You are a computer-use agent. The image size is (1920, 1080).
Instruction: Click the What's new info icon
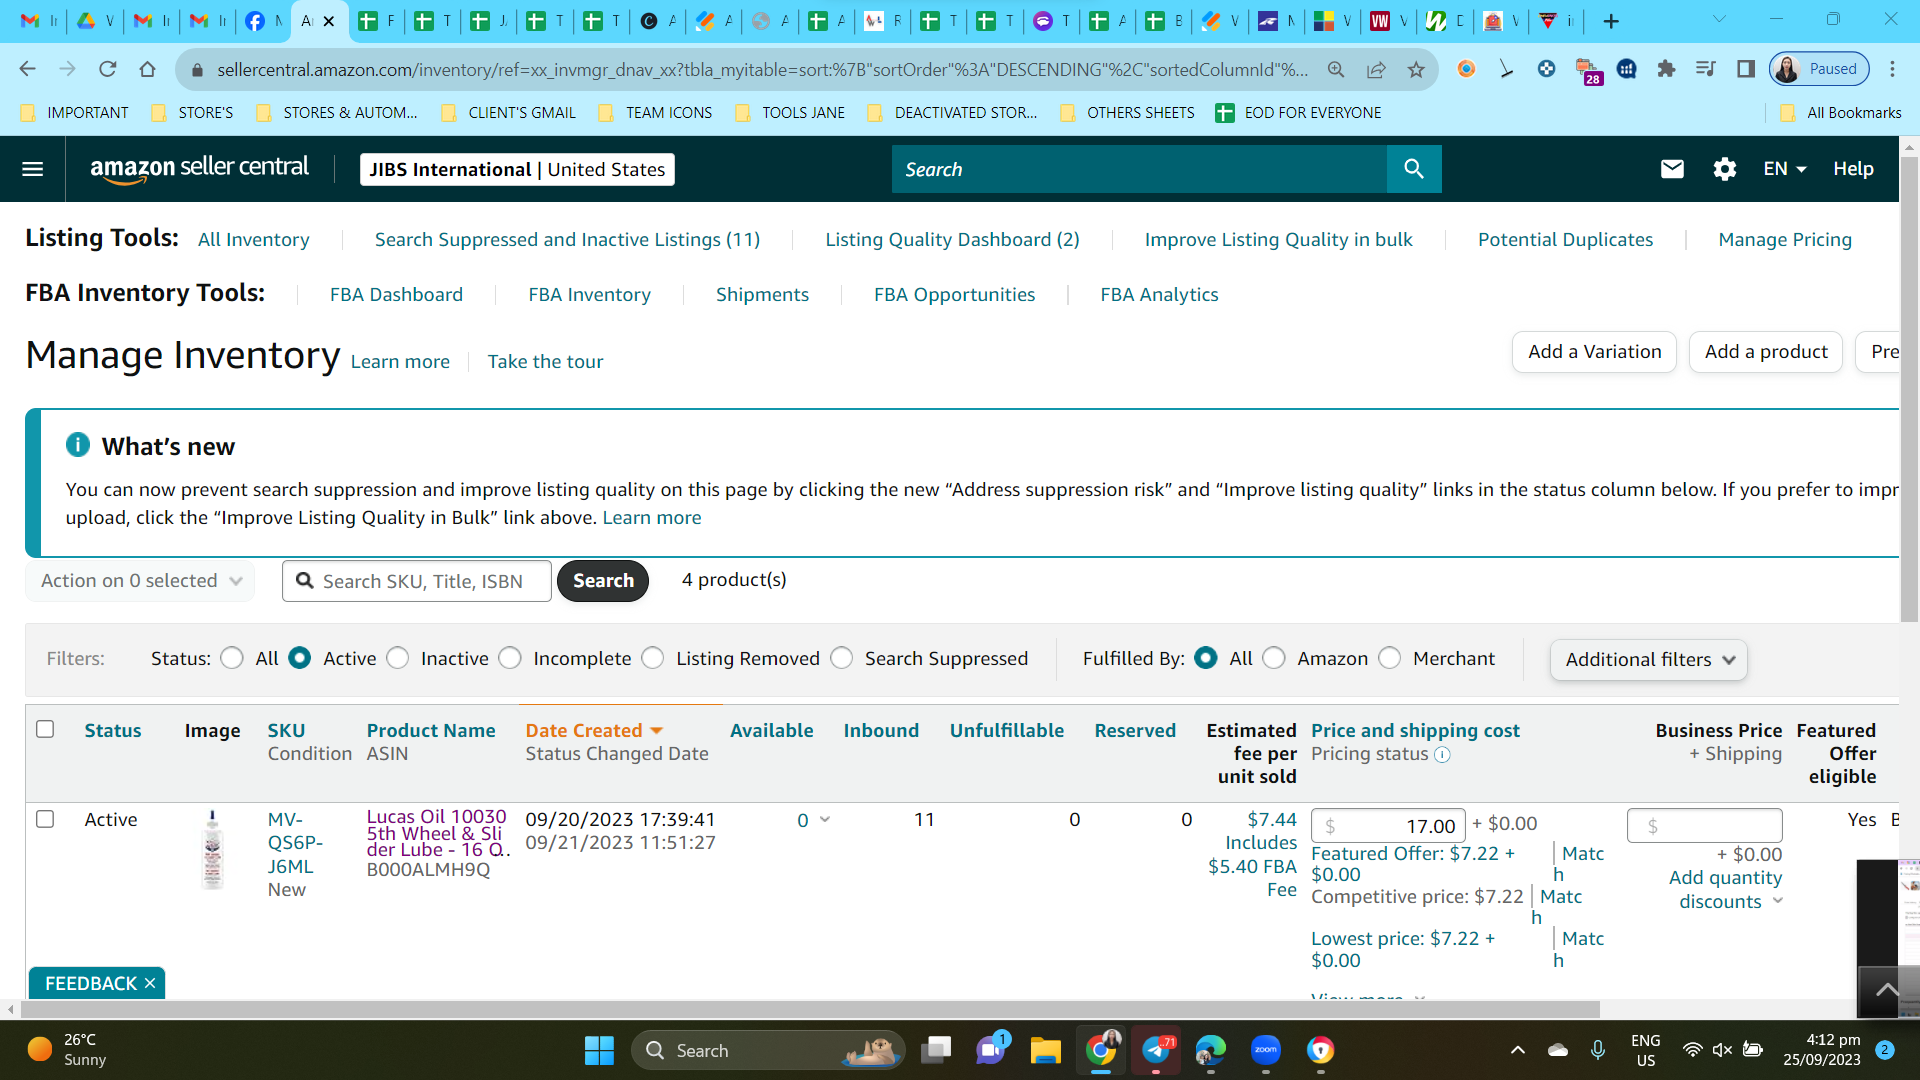tap(78, 445)
